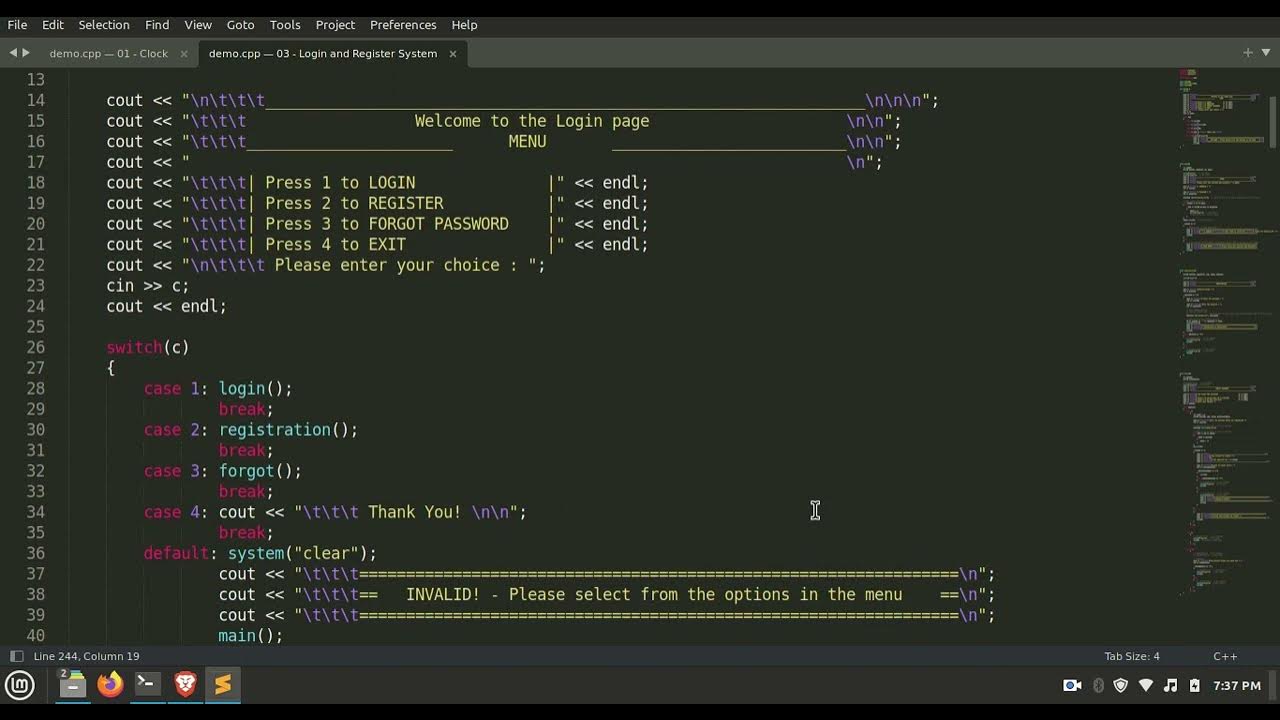Click the 'case 3: forgot();' line
Viewport: 1280px width, 720px height.
click(222, 470)
